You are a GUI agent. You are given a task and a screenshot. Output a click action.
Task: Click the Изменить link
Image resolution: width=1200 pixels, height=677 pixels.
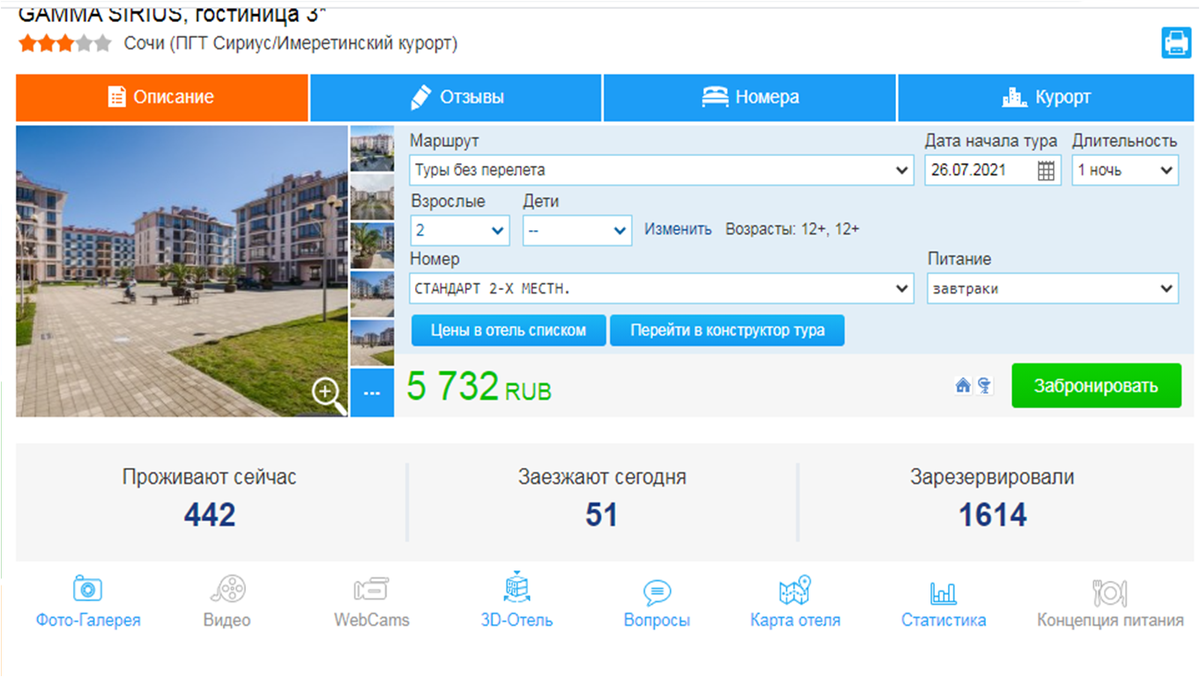pos(678,229)
